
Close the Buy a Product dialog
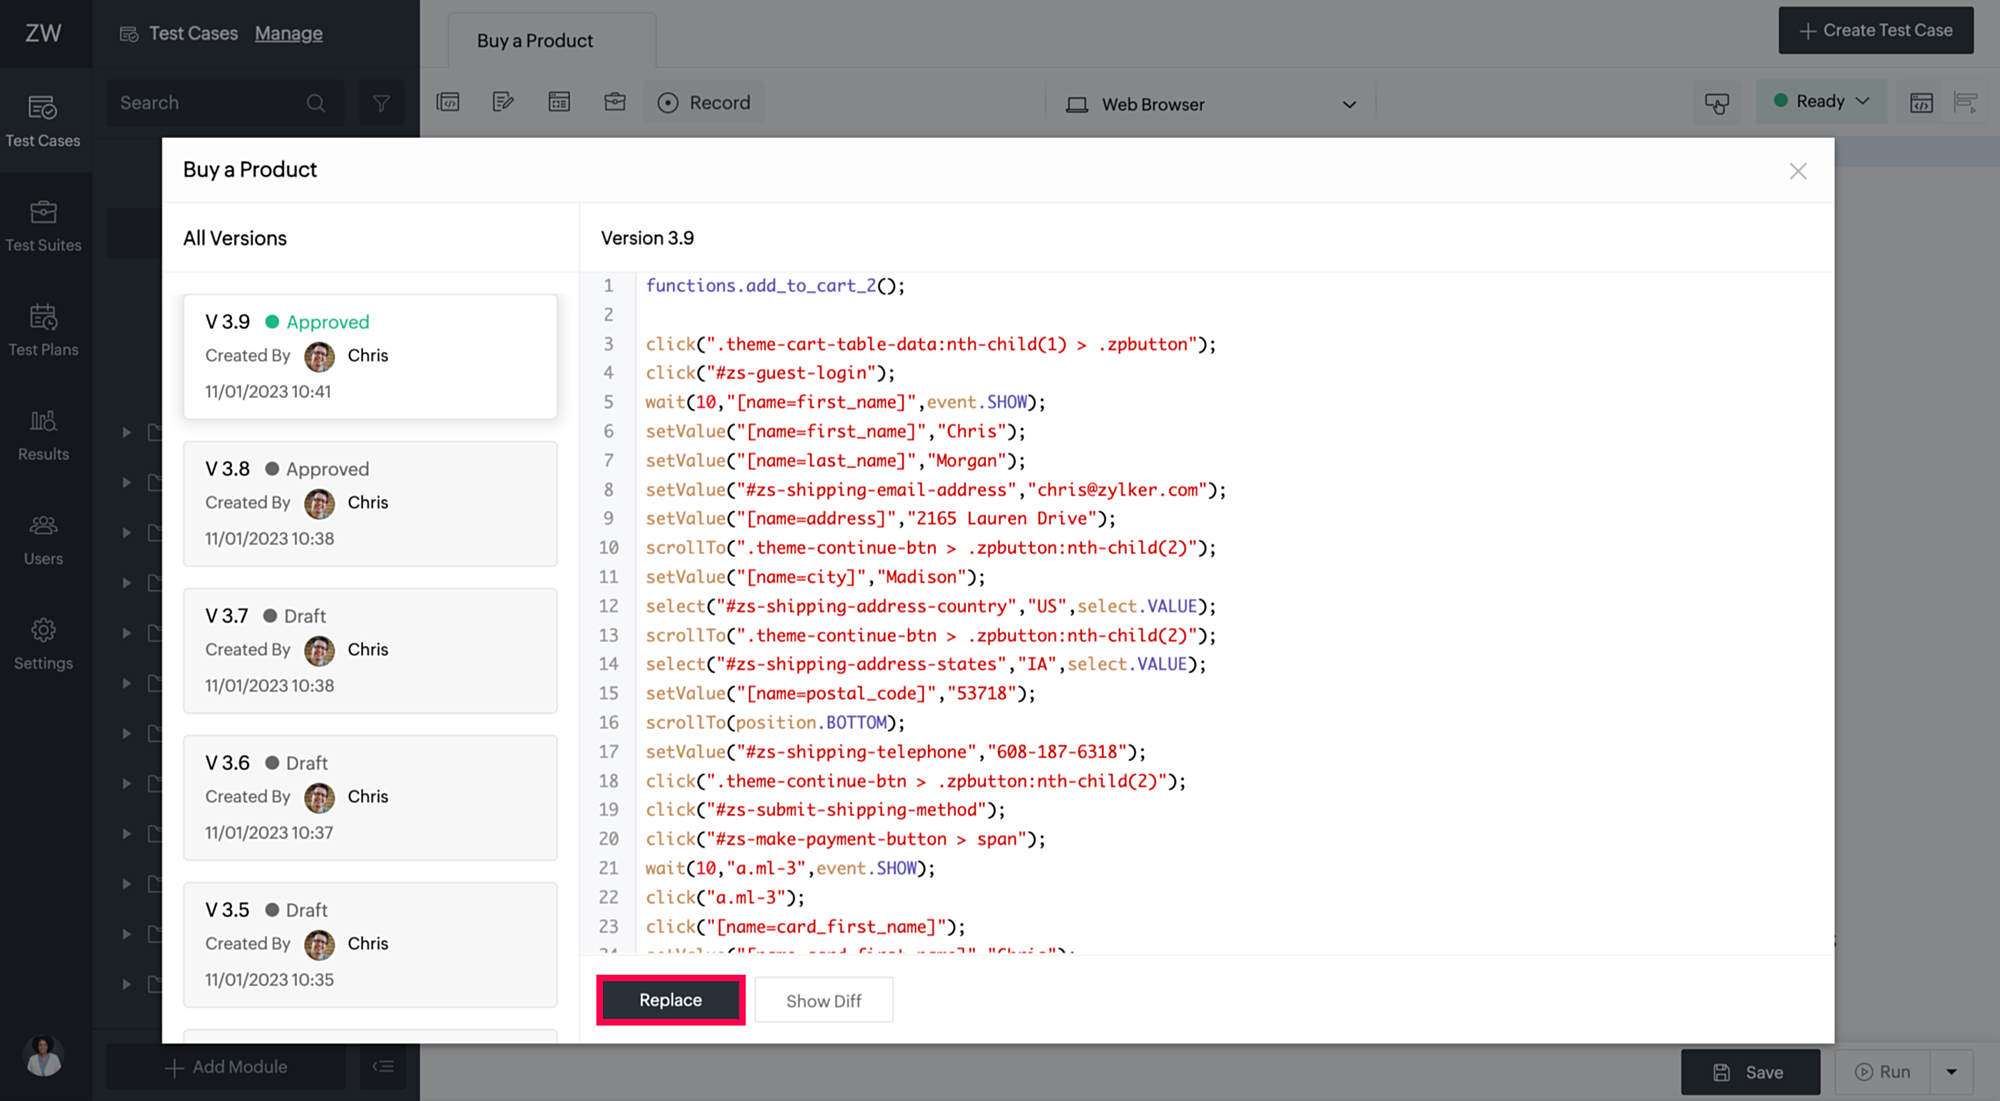pos(1798,171)
